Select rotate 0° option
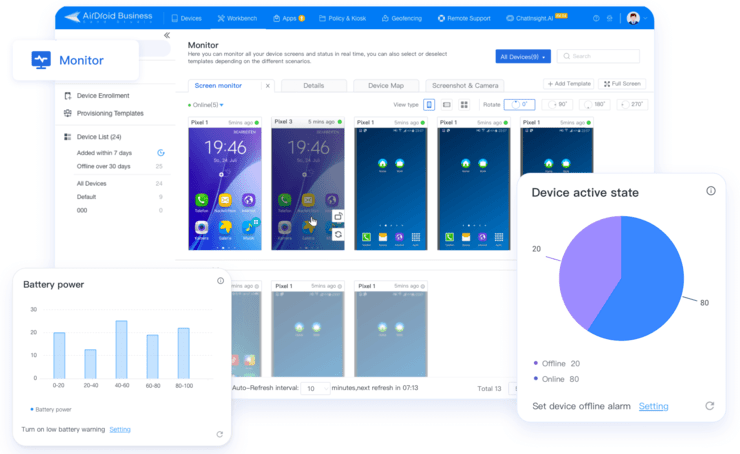Image resolution: width=740 pixels, height=454 pixels. 520,105
